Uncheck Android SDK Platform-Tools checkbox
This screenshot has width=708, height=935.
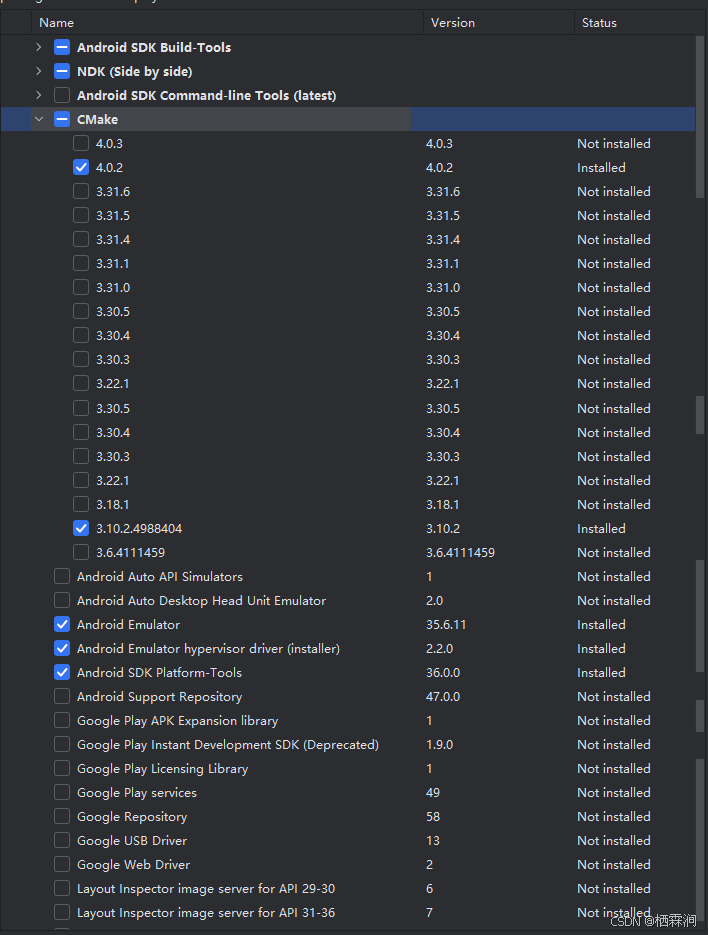(x=62, y=672)
